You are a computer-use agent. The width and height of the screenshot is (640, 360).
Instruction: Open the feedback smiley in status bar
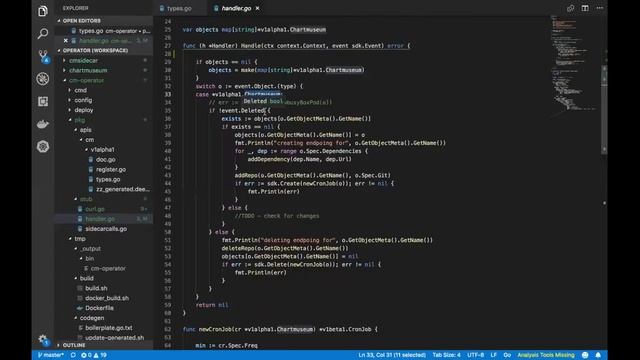(585, 355)
